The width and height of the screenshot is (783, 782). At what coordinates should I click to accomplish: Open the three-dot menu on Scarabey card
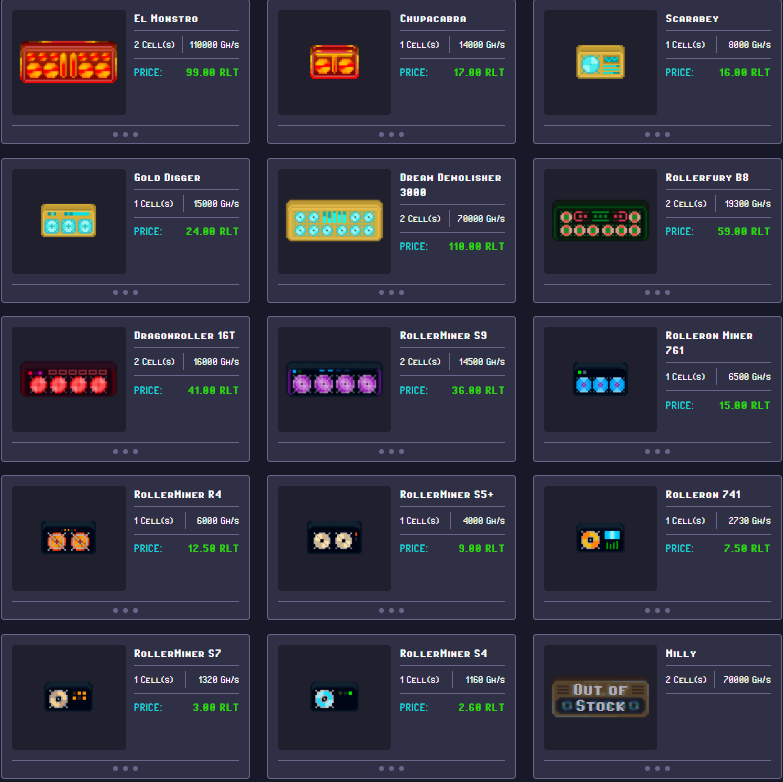657,134
